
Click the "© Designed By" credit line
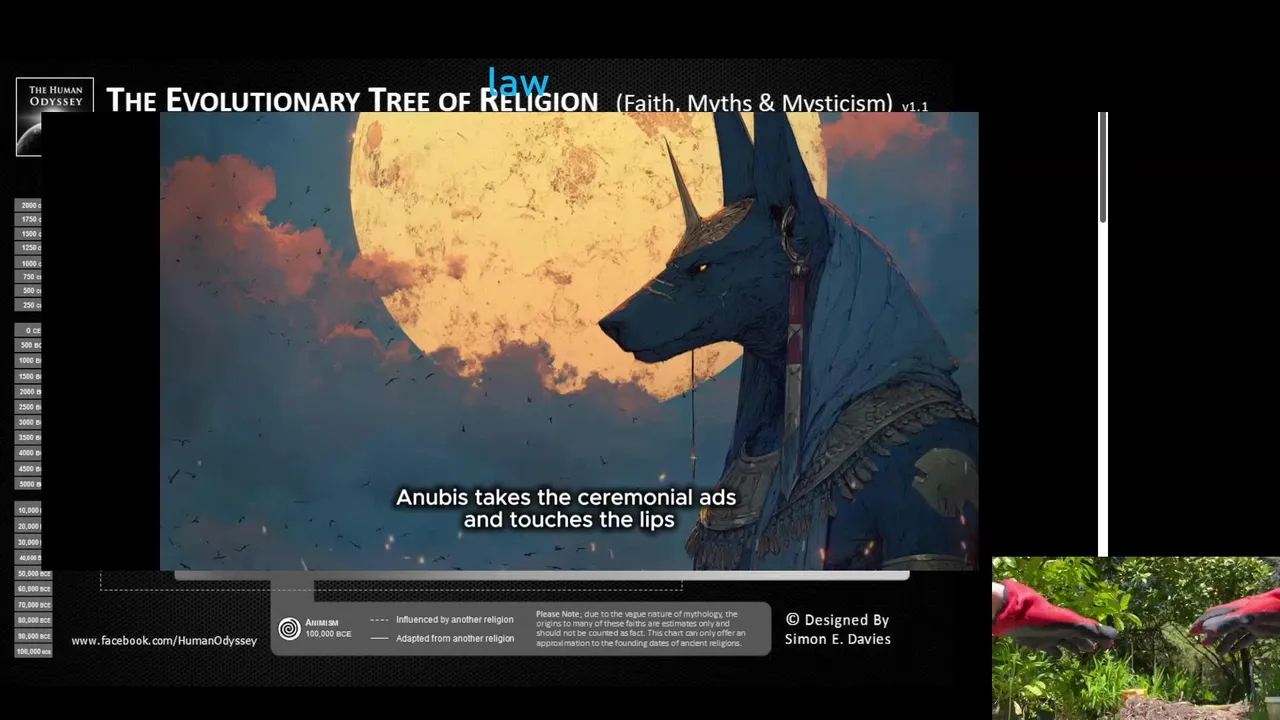click(837, 620)
